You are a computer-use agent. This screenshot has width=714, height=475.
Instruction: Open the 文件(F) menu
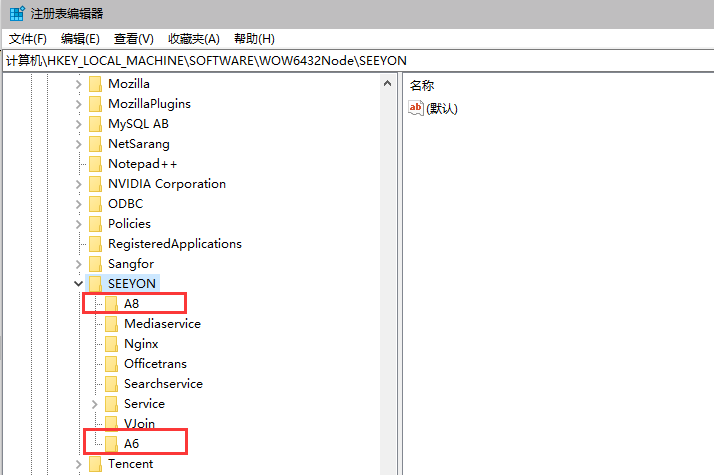(28, 39)
